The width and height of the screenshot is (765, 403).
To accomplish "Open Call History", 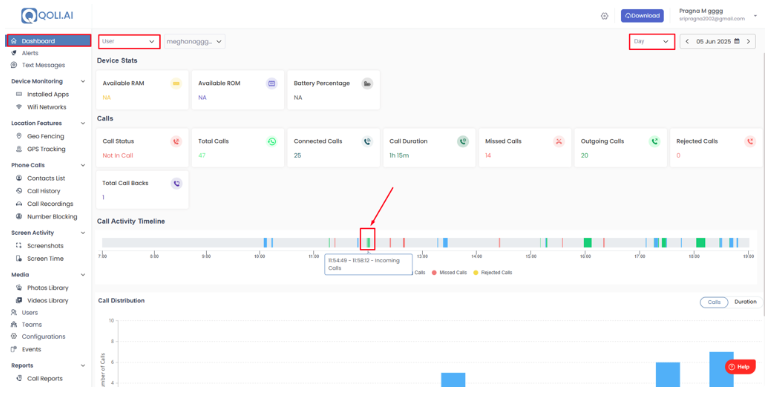I will point(43,191).
